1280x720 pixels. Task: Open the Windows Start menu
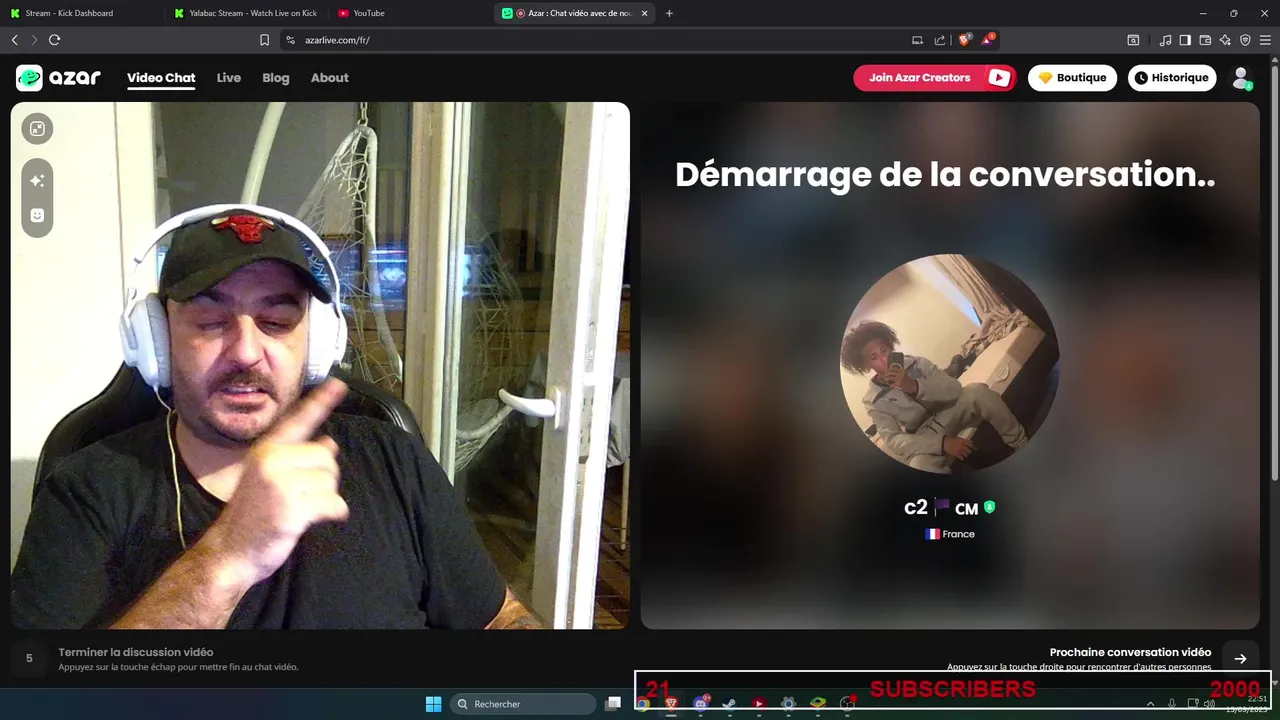(x=433, y=704)
